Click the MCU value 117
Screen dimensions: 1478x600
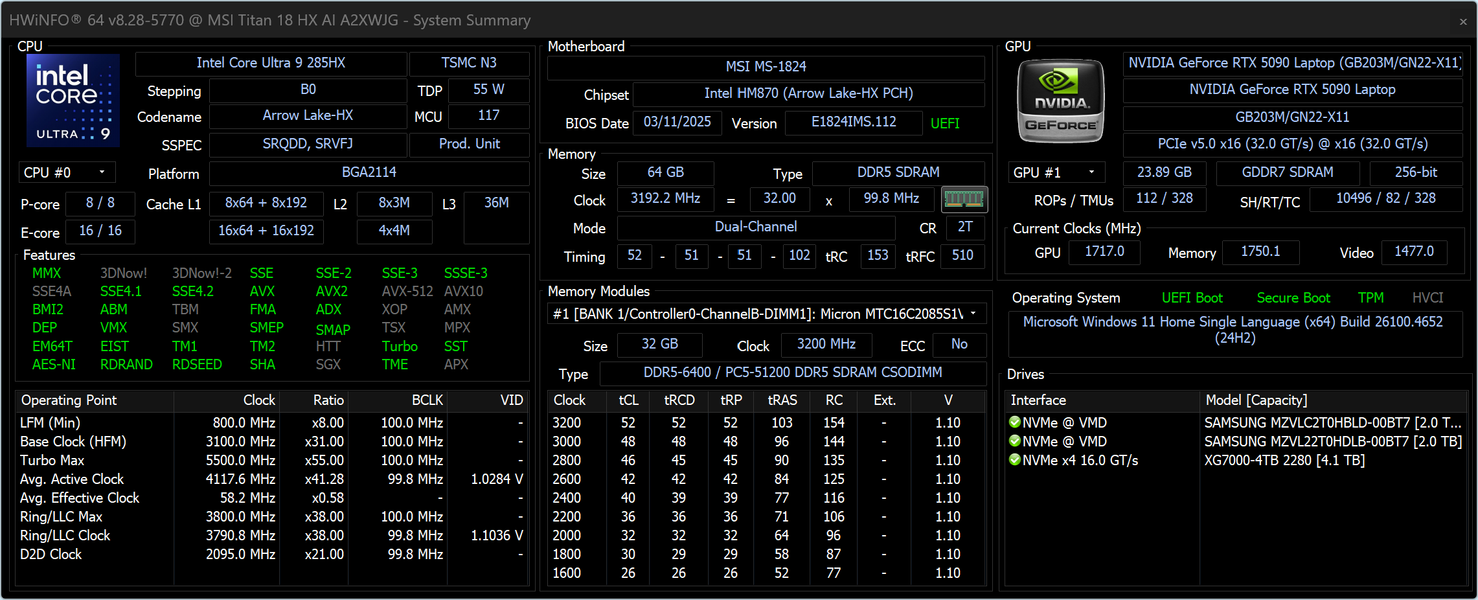point(489,116)
